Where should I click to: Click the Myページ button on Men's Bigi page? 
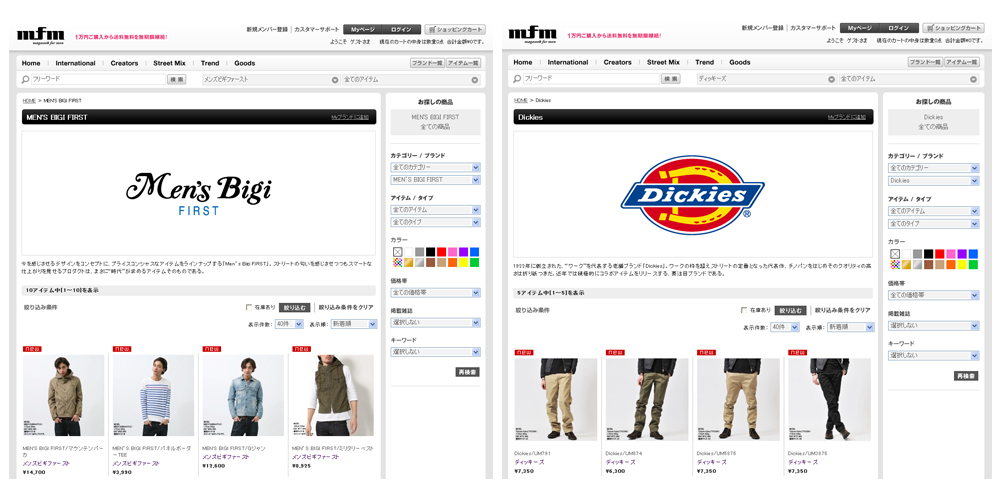363,29
